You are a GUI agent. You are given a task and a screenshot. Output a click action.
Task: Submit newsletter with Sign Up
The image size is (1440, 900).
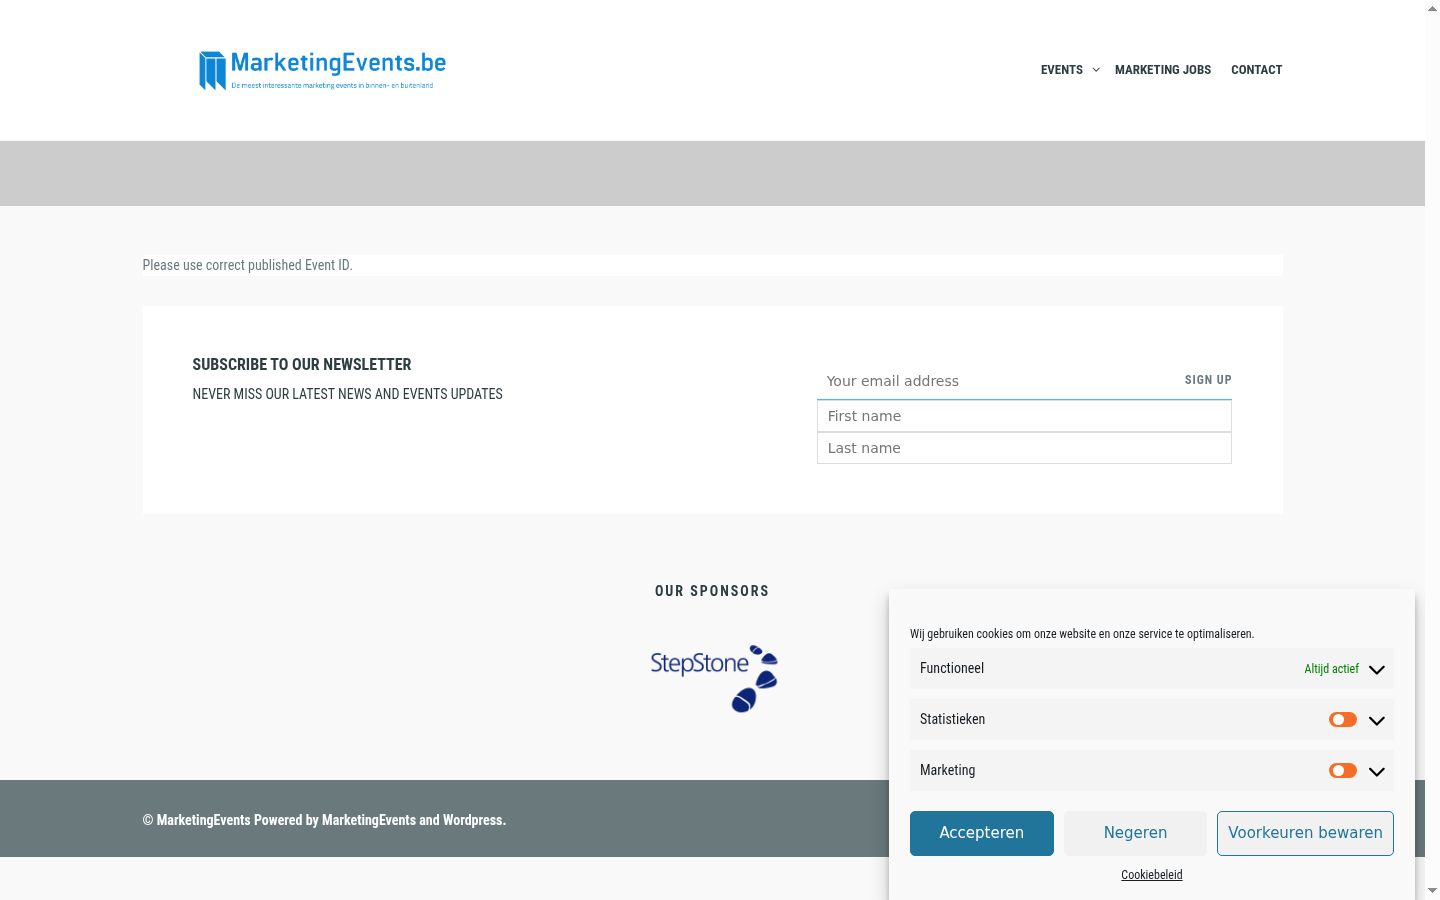pos(1208,380)
